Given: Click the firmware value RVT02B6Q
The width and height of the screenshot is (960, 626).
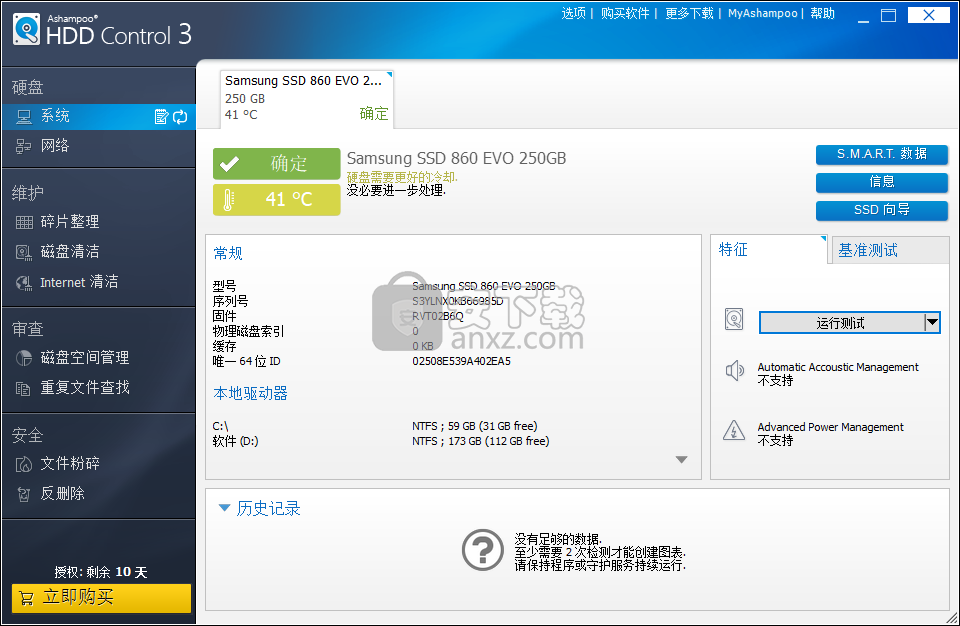Looking at the screenshot, I should tap(438, 317).
